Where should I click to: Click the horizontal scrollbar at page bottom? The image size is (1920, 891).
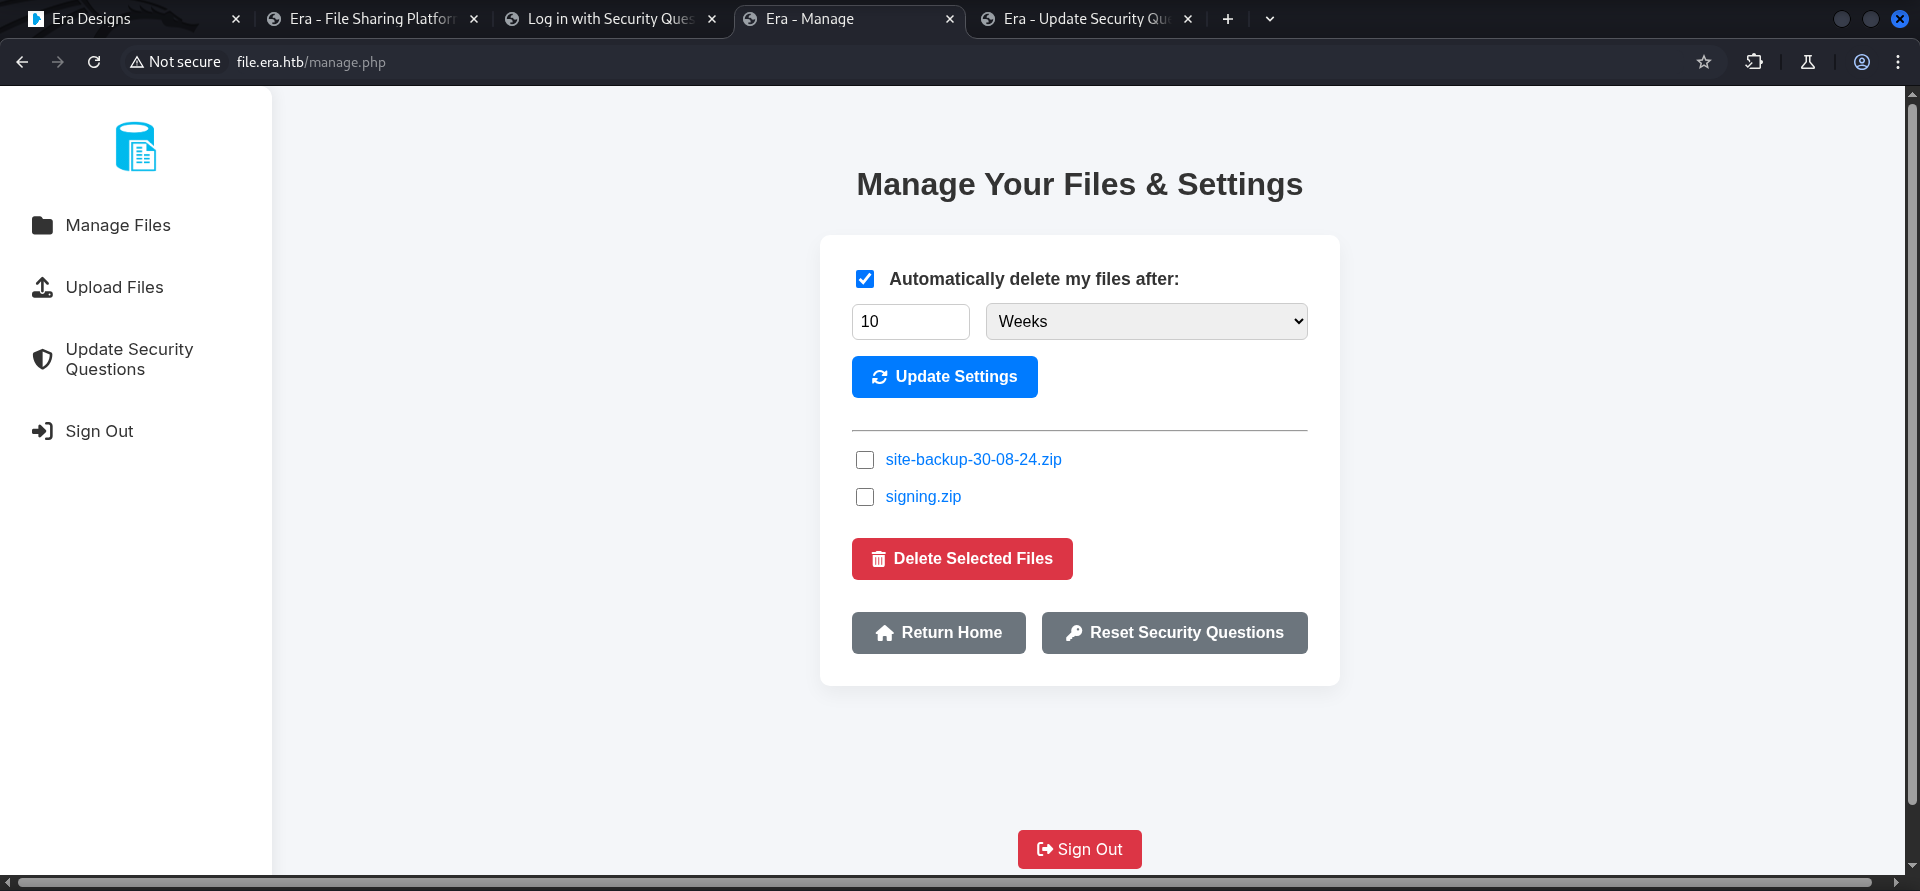tap(944, 883)
